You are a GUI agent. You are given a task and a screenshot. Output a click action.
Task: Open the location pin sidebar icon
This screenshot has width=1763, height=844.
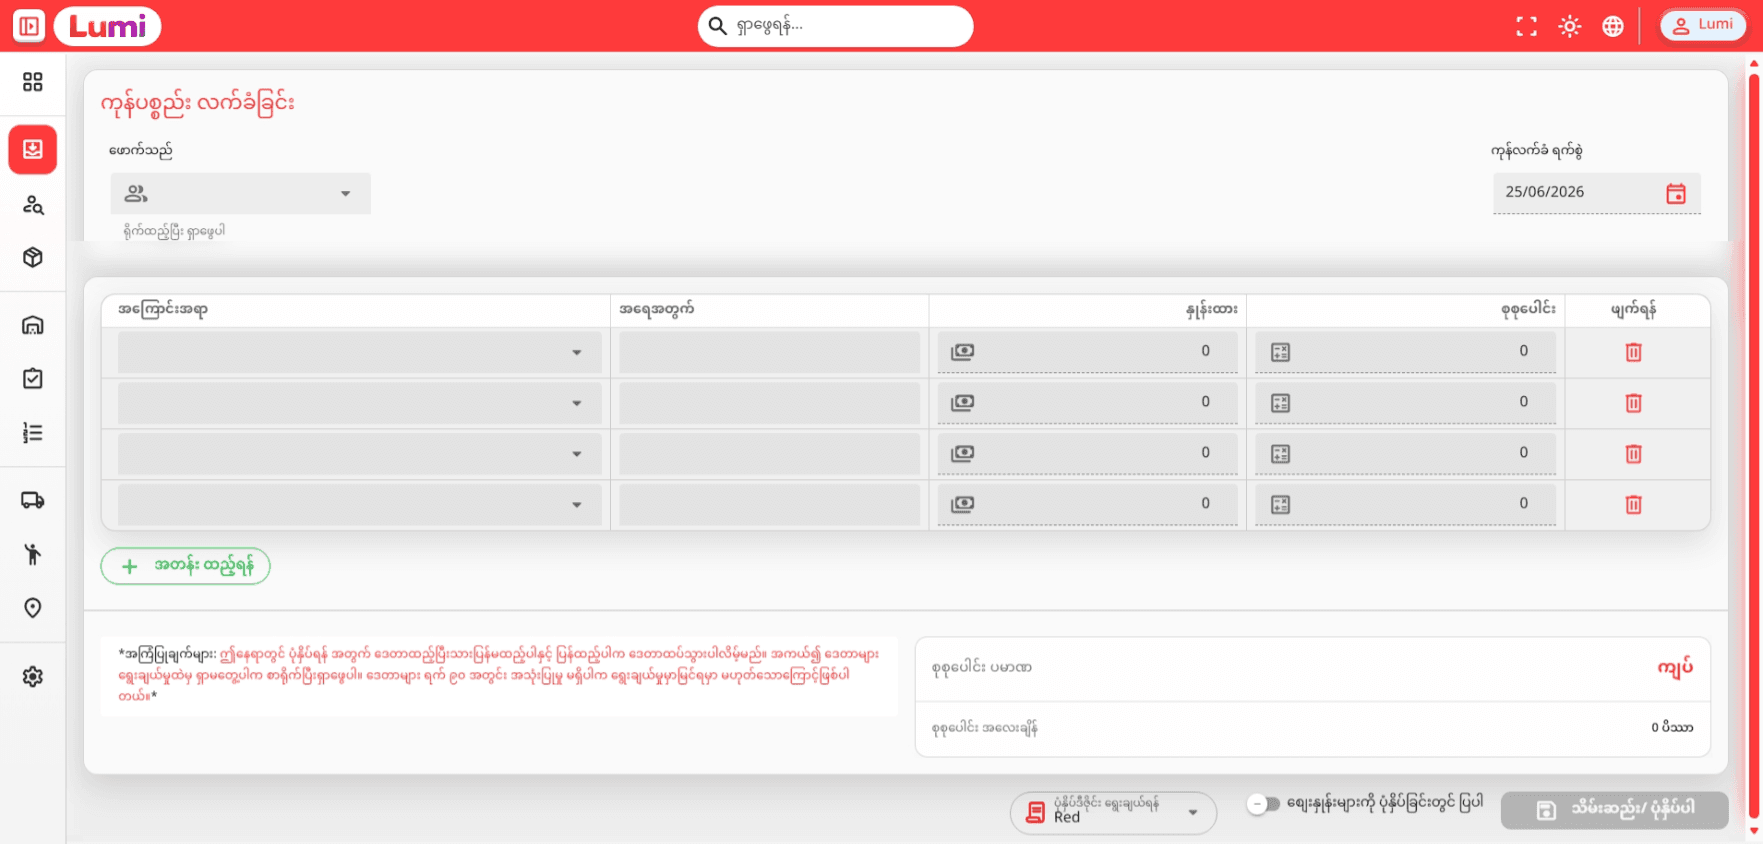coord(33,608)
